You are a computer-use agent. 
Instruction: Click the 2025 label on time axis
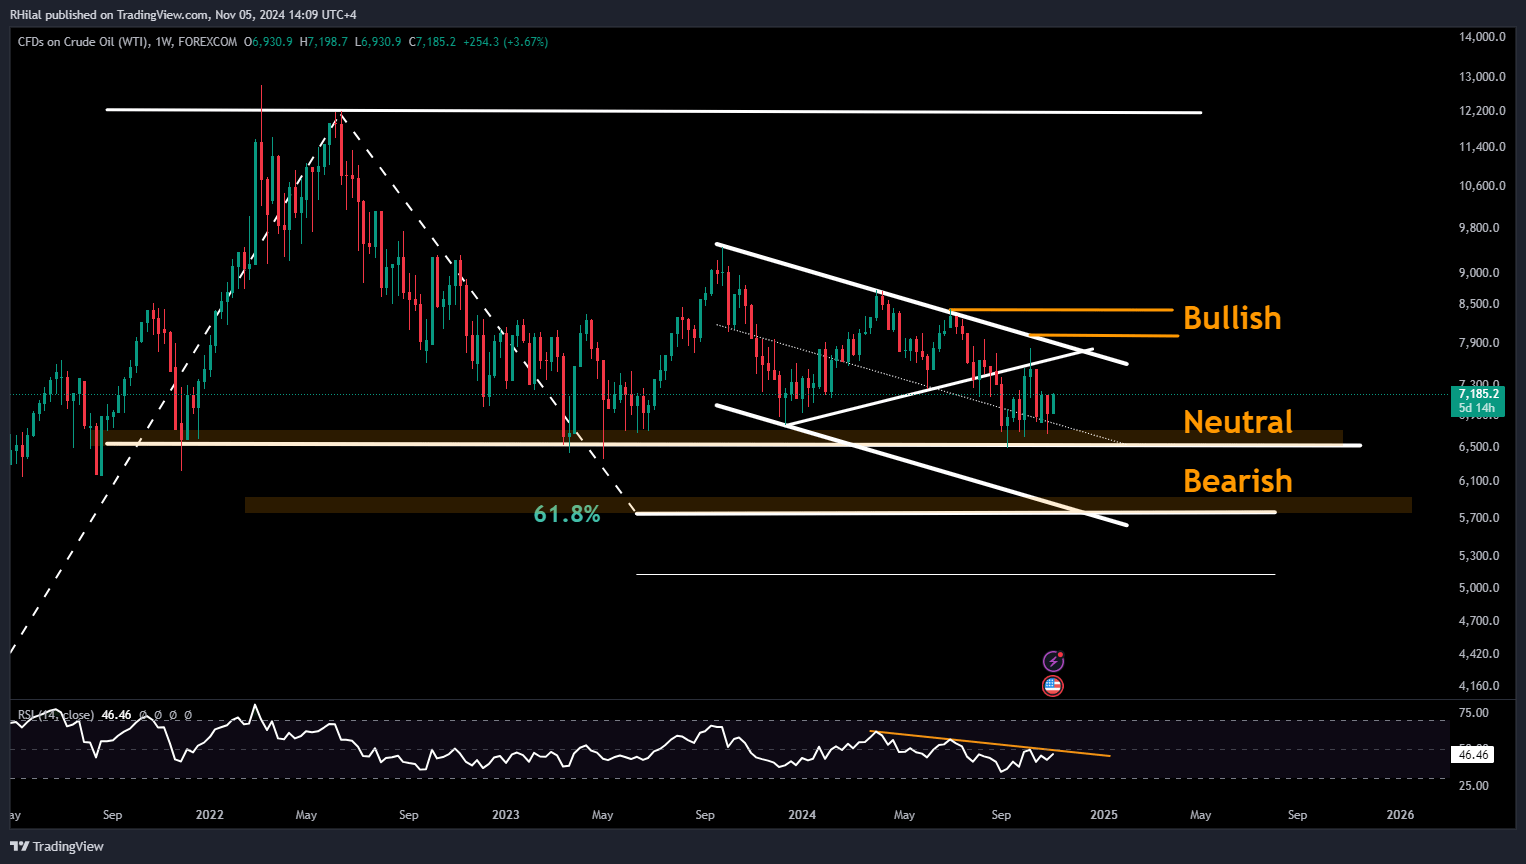click(x=1104, y=815)
